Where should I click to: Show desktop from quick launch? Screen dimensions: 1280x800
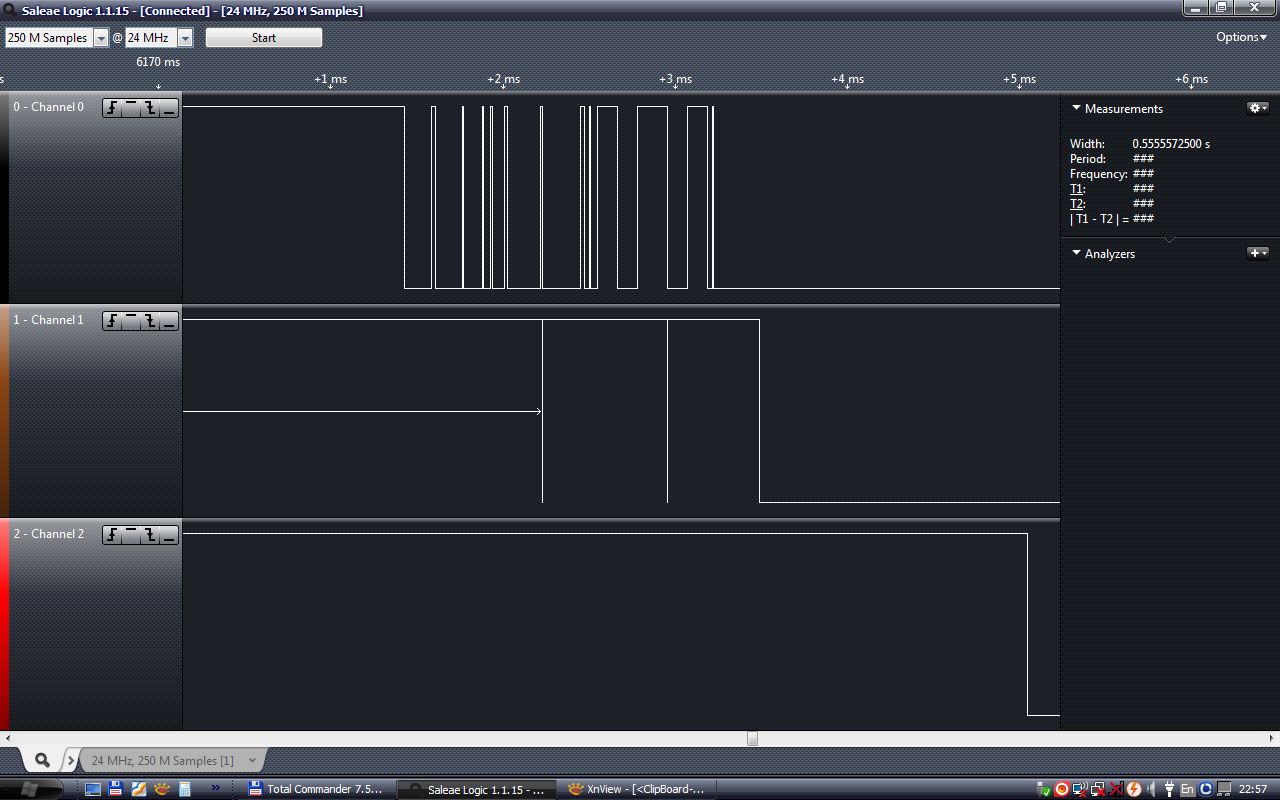(x=93, y=789)
